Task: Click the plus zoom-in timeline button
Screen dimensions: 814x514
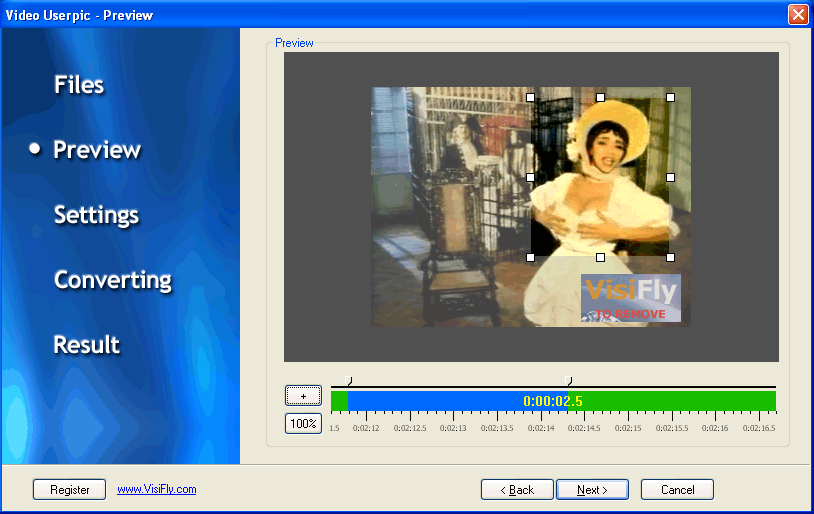Action: point(303,396)
